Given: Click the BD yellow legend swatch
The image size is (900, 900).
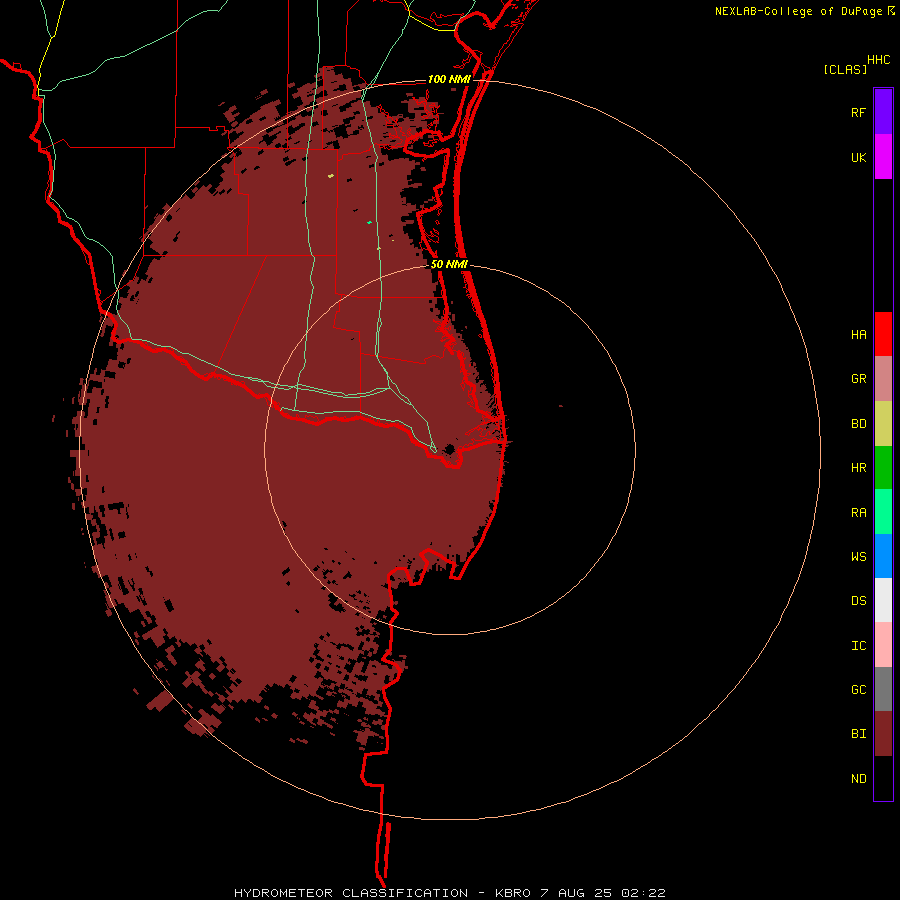Looking at the screenshot, I should [x=883, y=423].
